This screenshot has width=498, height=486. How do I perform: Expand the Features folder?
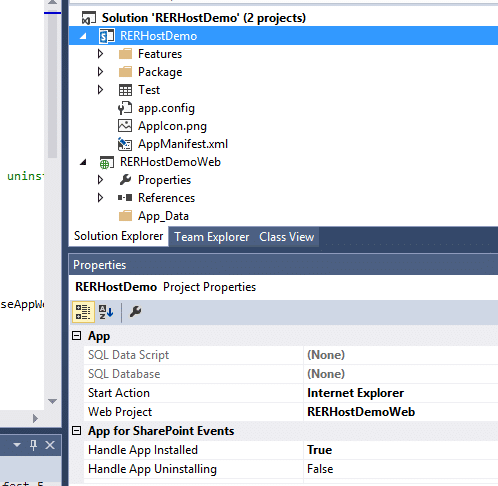100,54
